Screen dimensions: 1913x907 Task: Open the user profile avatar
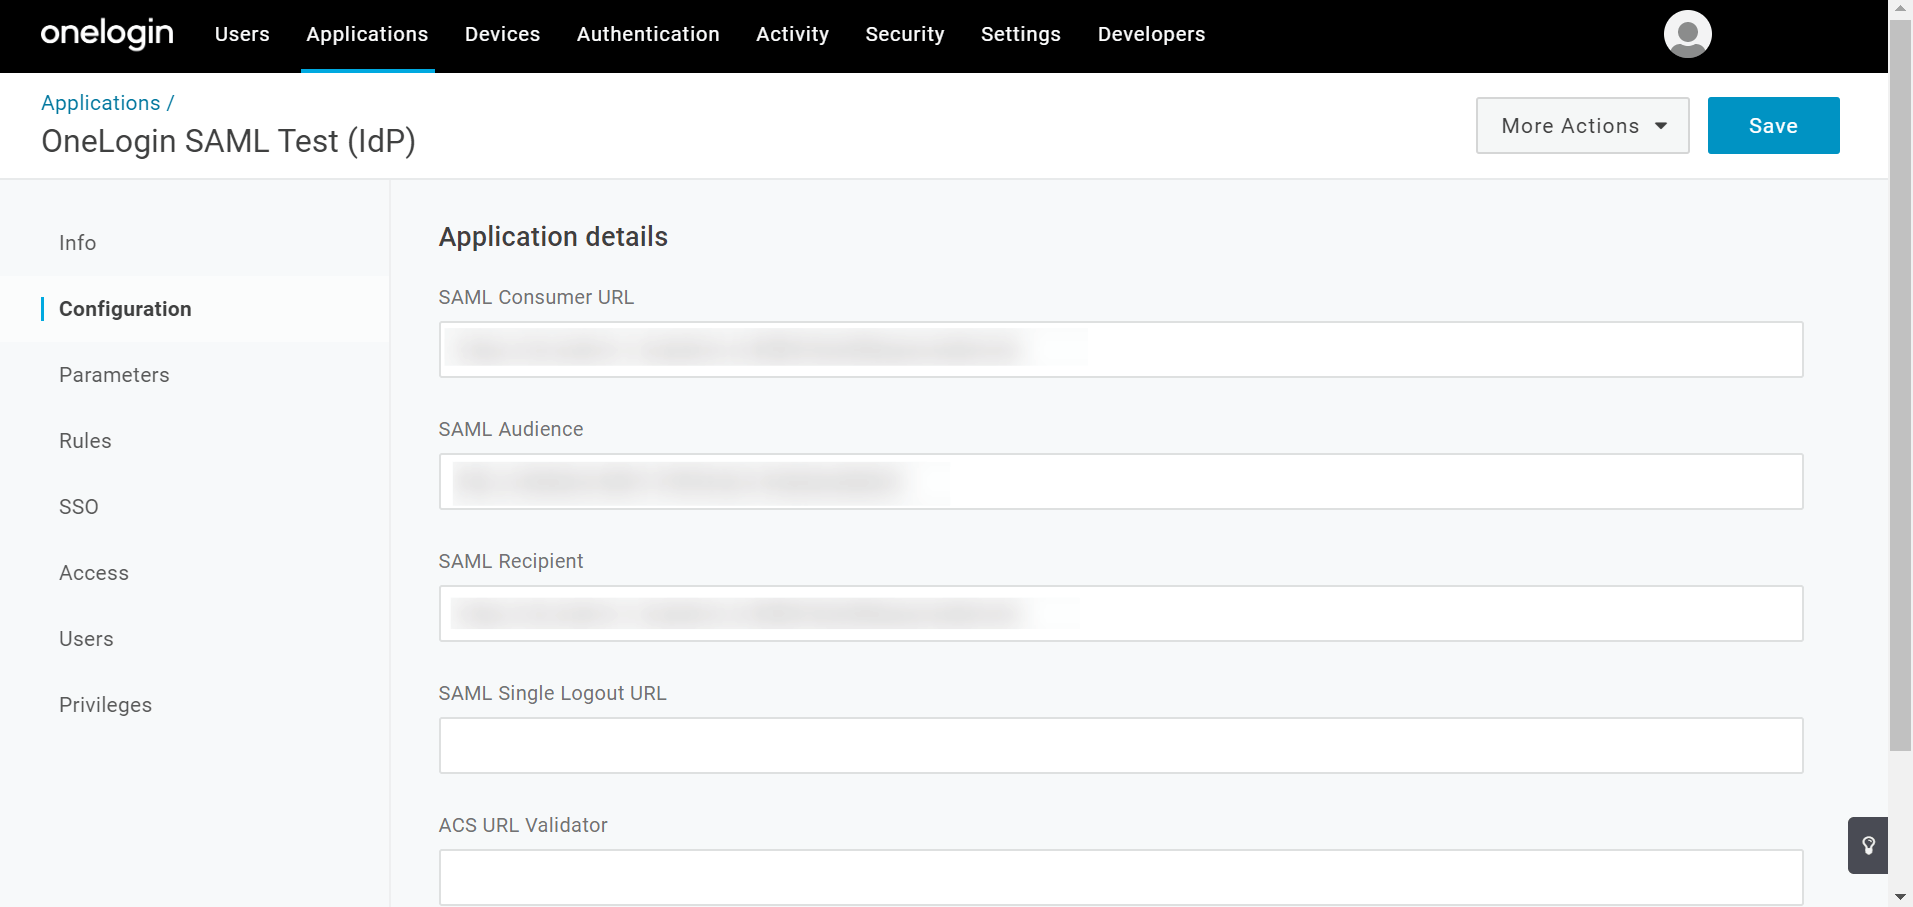coord(1687,34)
